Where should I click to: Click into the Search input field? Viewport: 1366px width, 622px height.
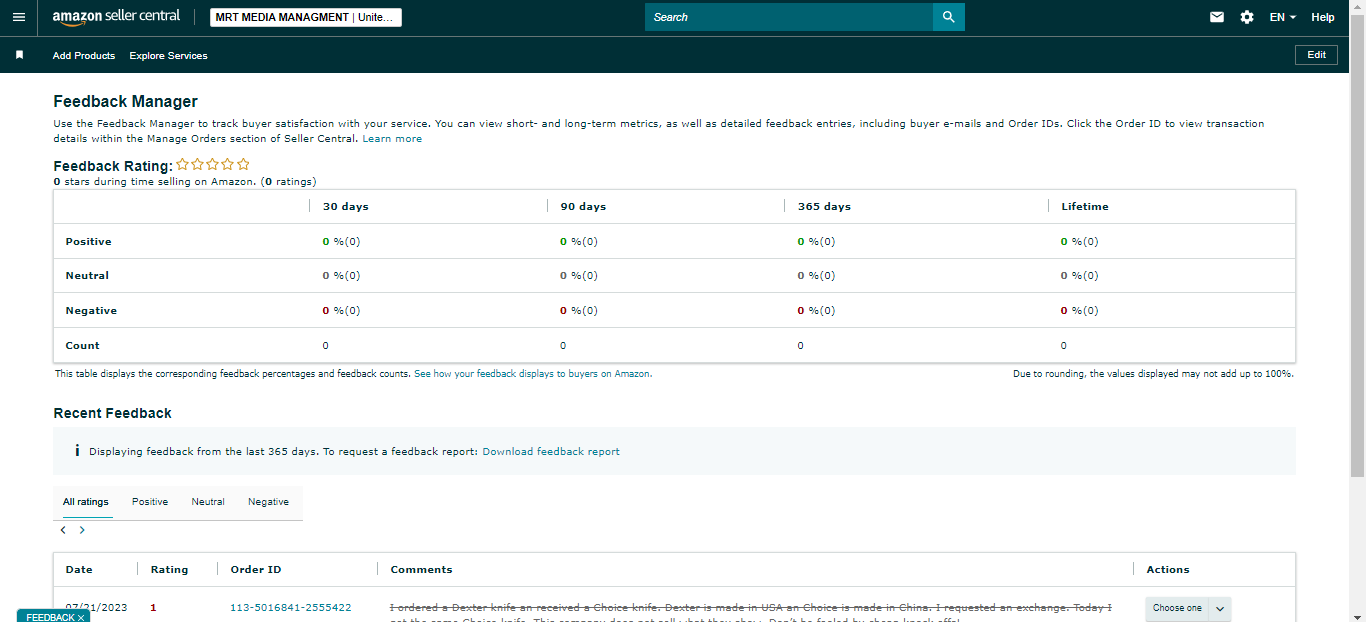point(789,17)
